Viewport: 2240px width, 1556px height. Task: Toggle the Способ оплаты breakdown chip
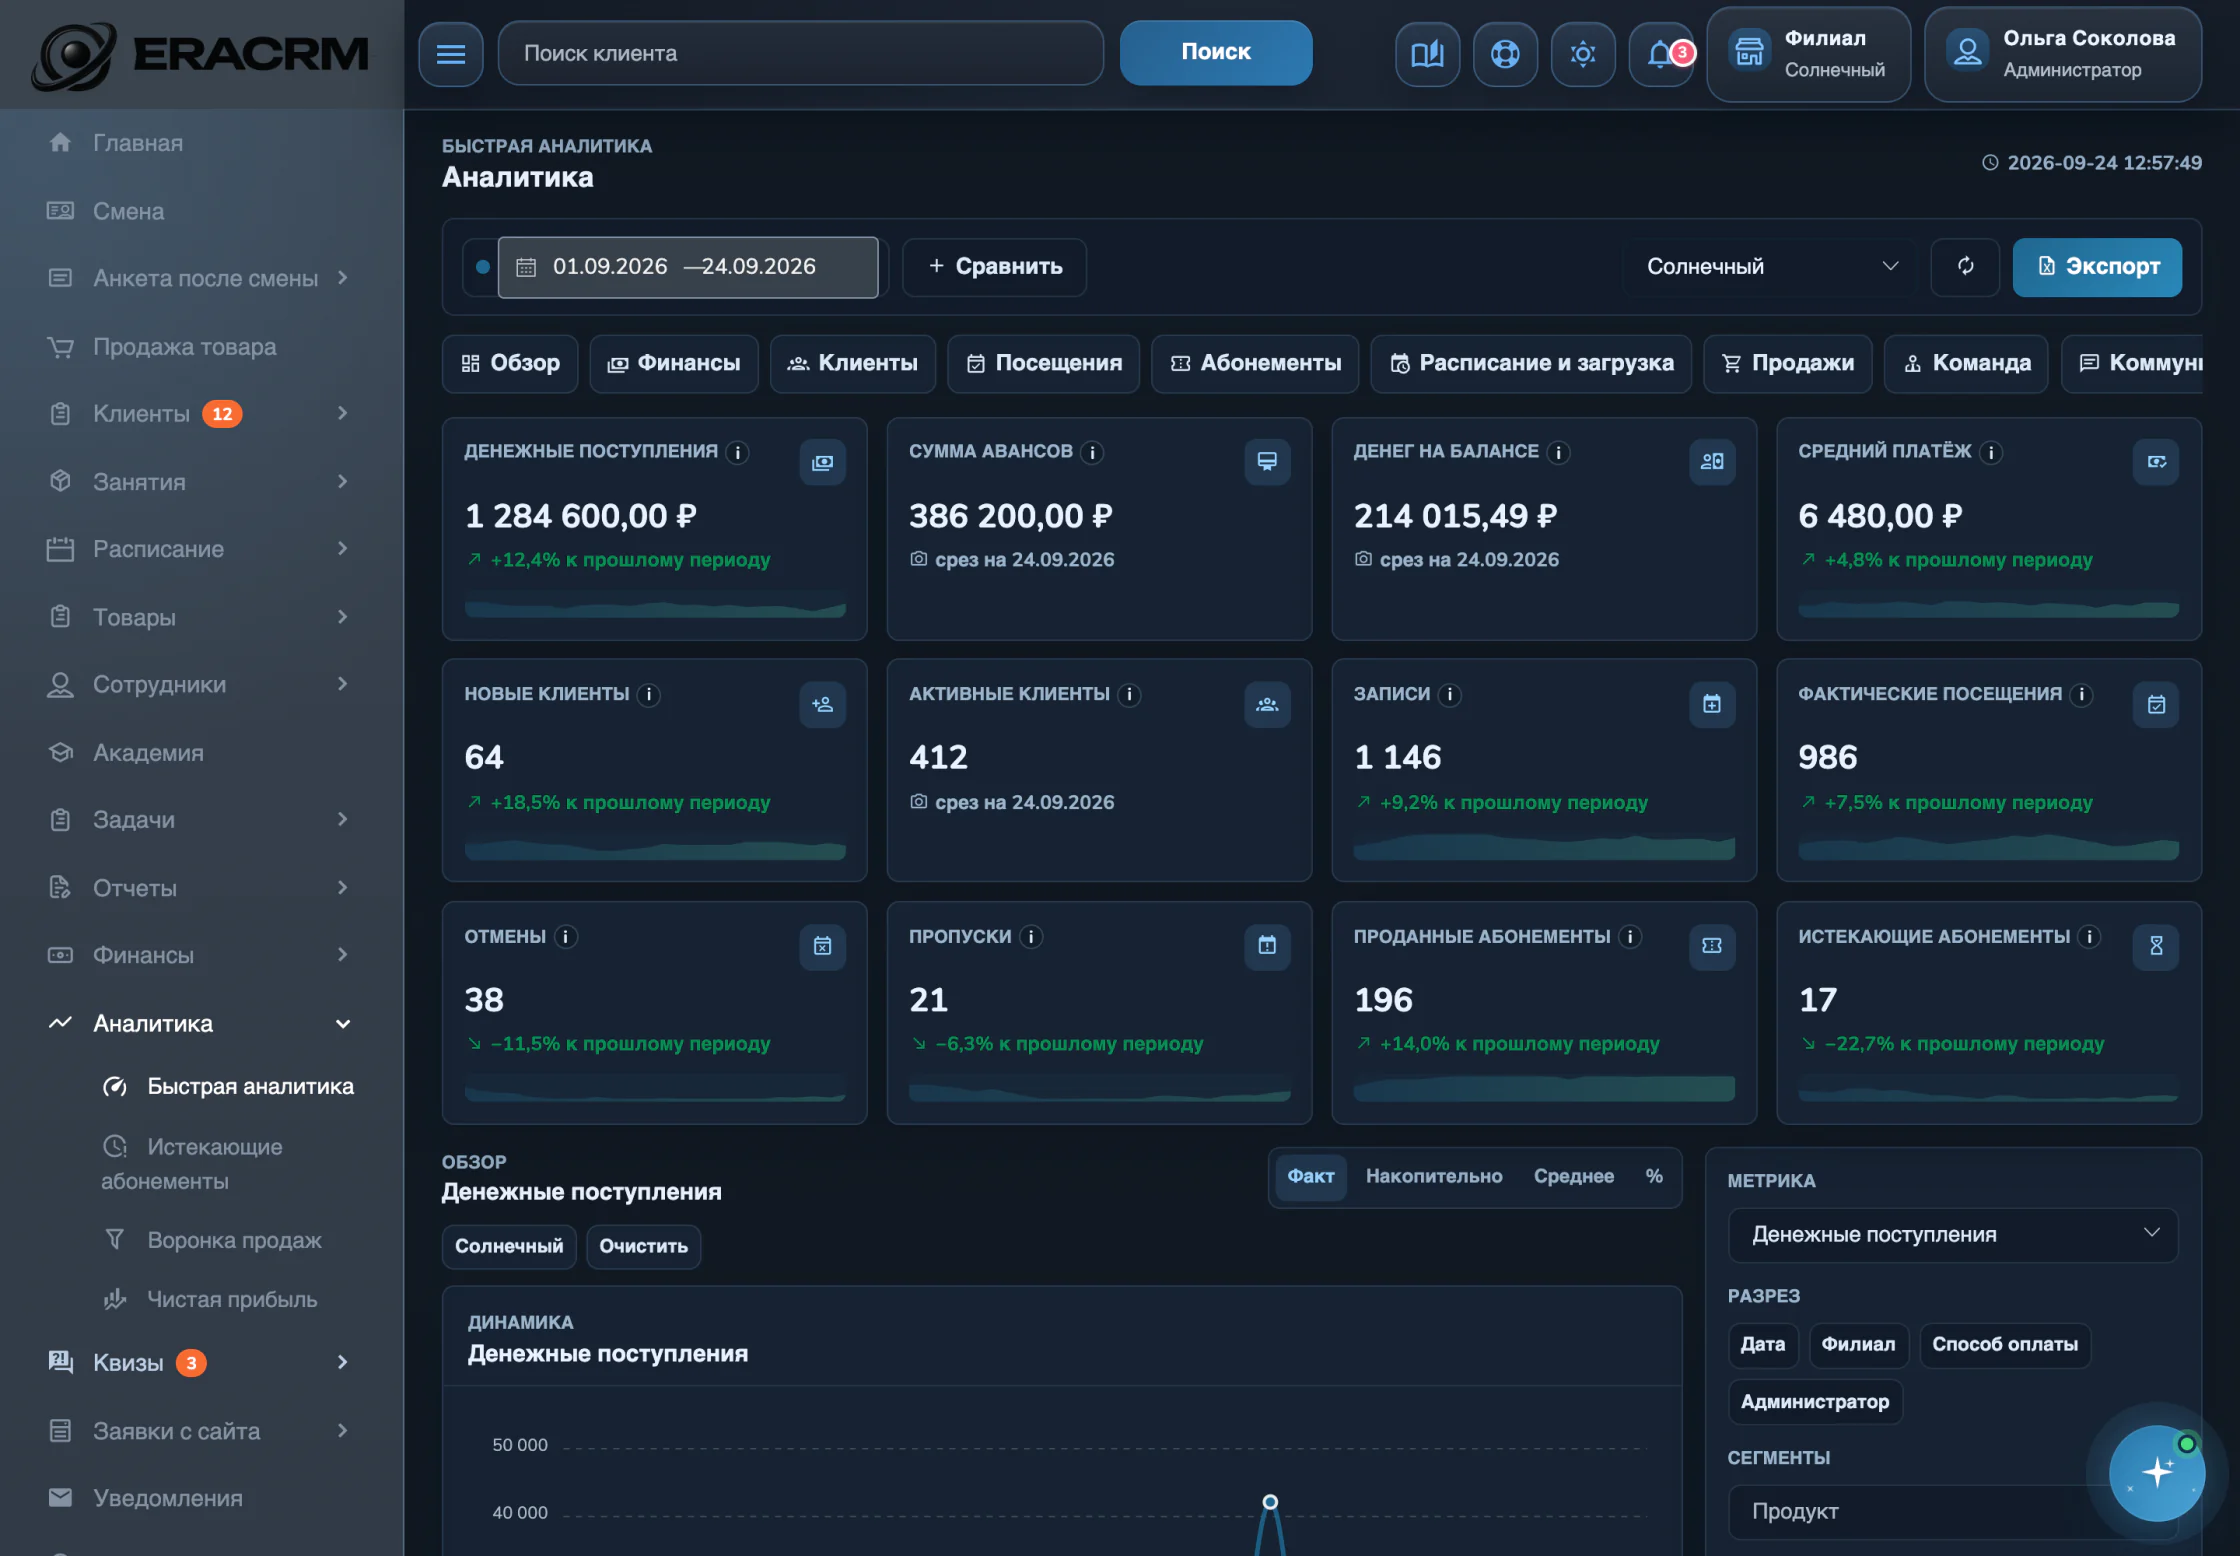pyautogui.click(x=2004, y=1345)
